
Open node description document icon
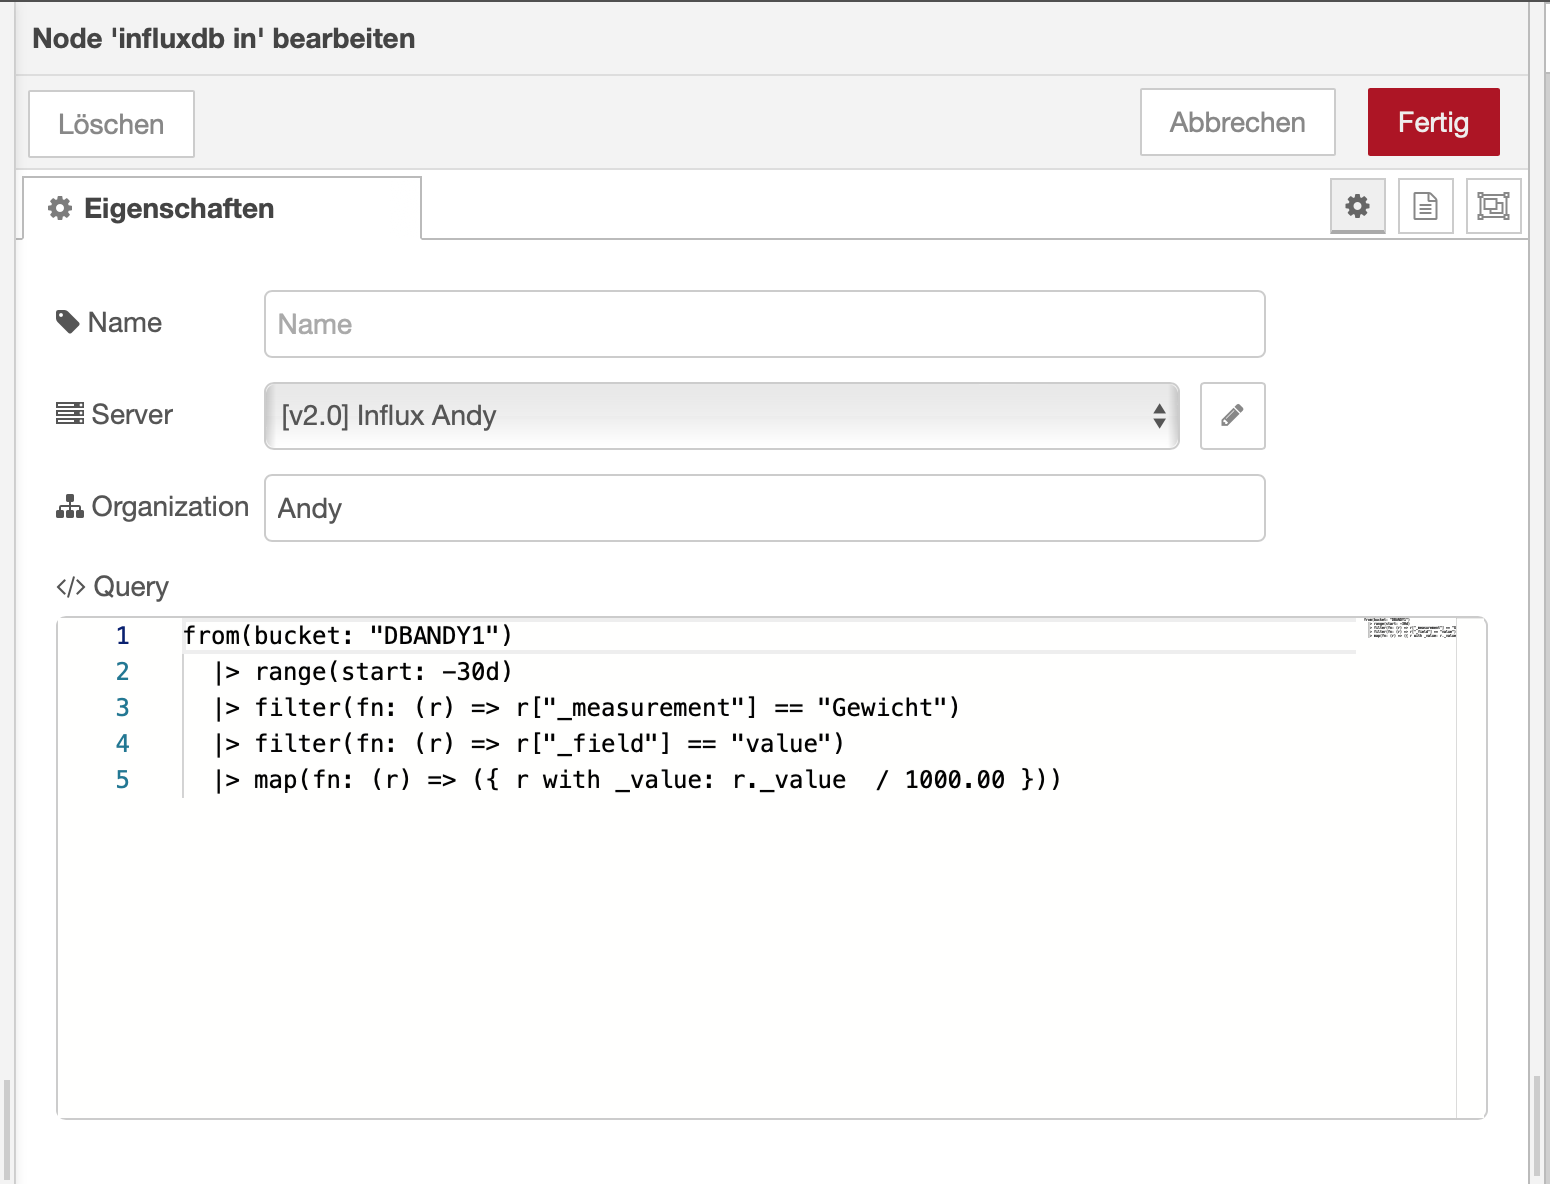click(x=1425, y=206)
